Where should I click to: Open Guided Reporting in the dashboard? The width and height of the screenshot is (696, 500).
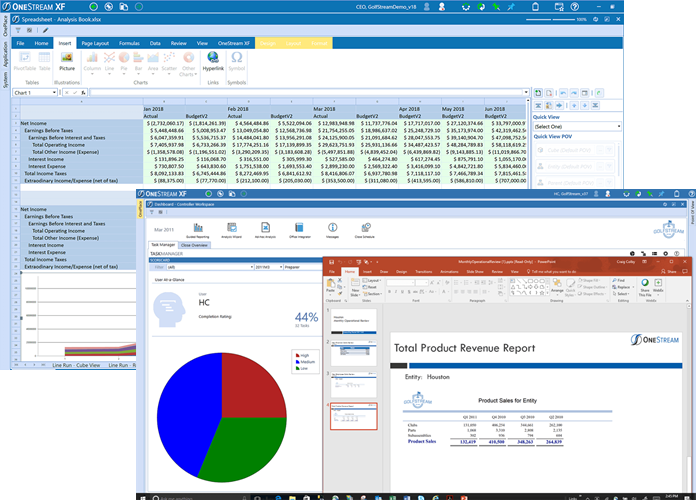coord(198,230)
